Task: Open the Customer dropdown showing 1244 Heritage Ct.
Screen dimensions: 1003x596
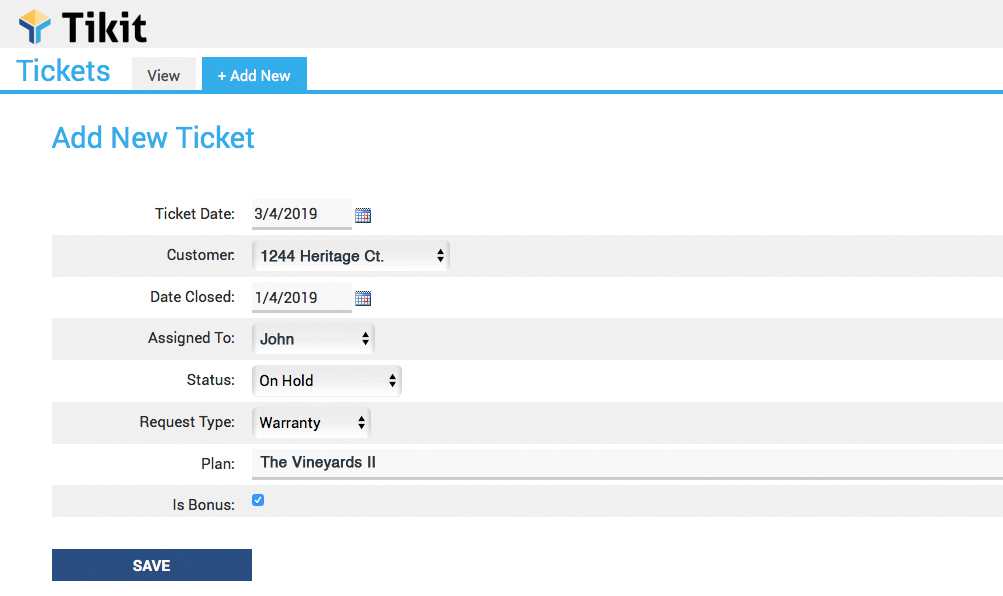Action: pyautogui.click(x=350, y=256)
